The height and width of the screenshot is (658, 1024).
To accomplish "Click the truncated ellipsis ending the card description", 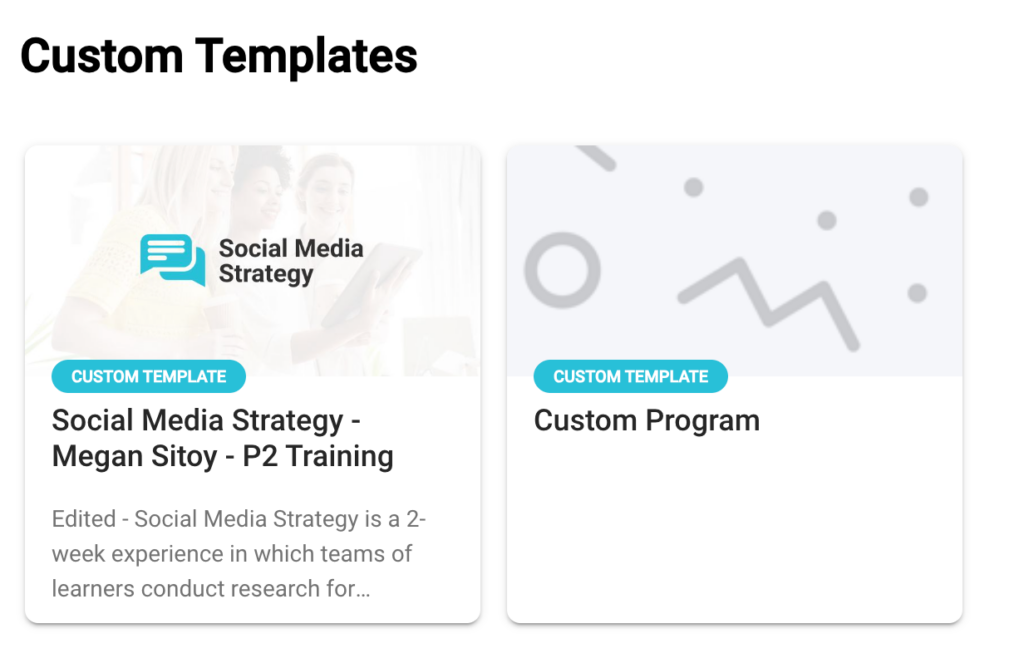I will click(x=362, y=589).
